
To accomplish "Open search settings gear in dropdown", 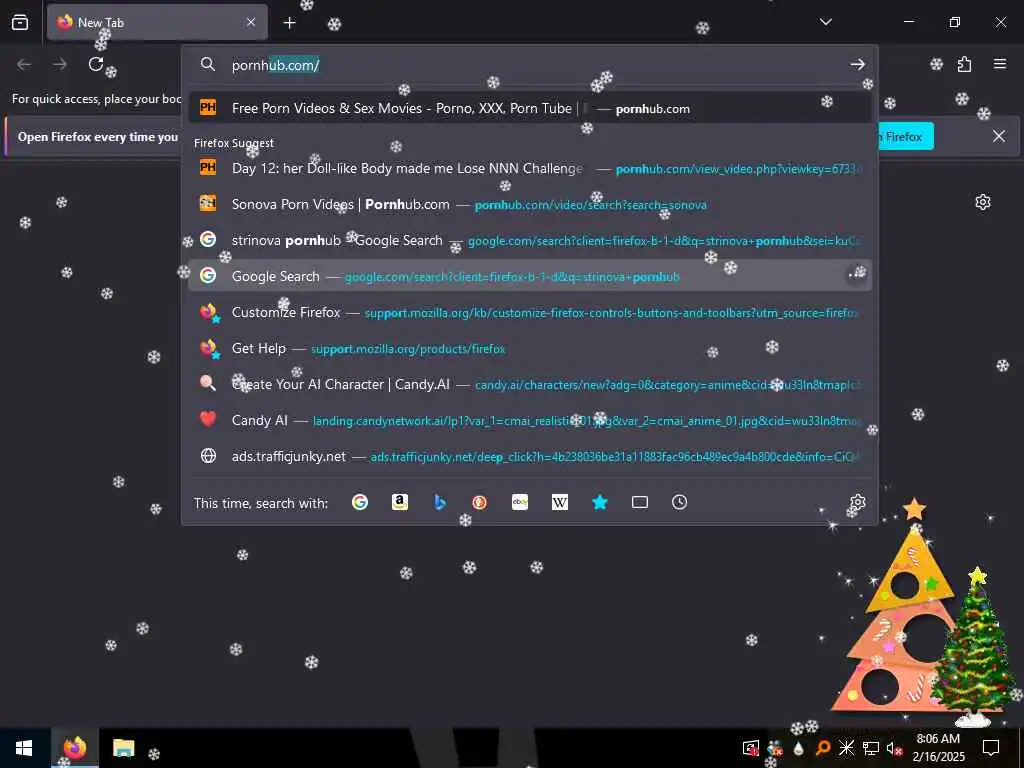I will [x=857, y=502].
